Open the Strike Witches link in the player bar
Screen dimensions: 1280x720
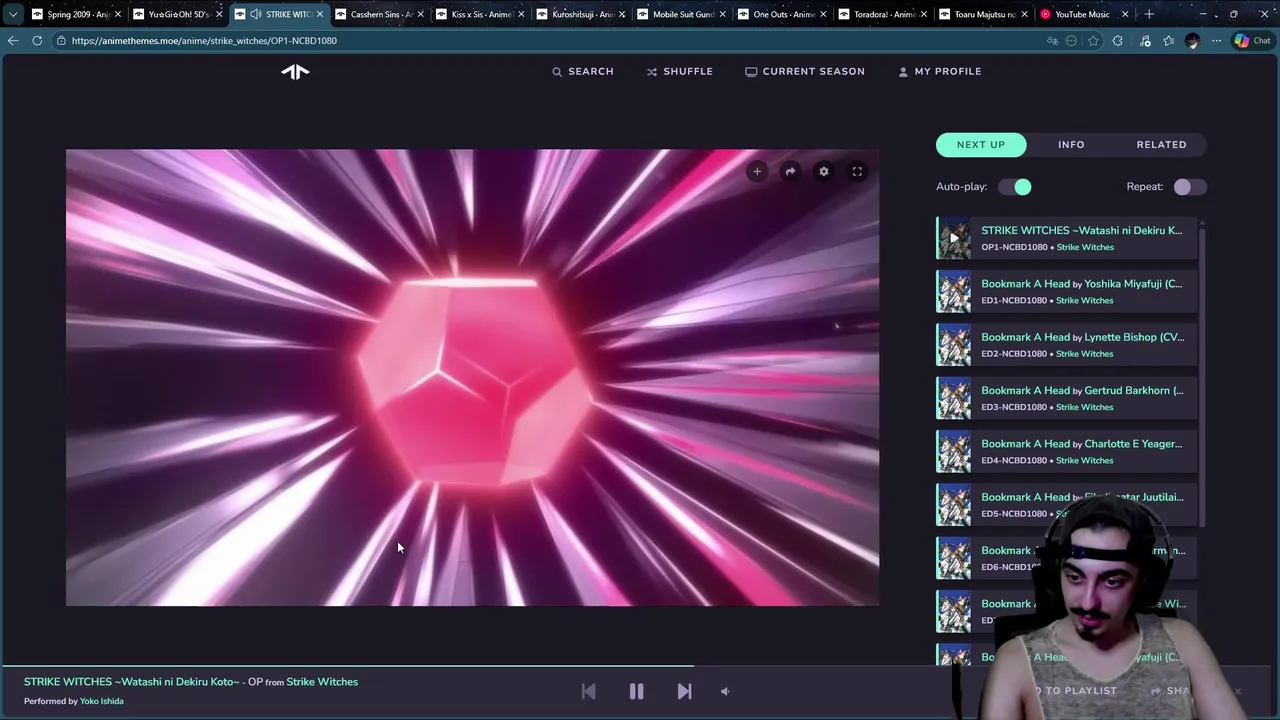point(322,682)
